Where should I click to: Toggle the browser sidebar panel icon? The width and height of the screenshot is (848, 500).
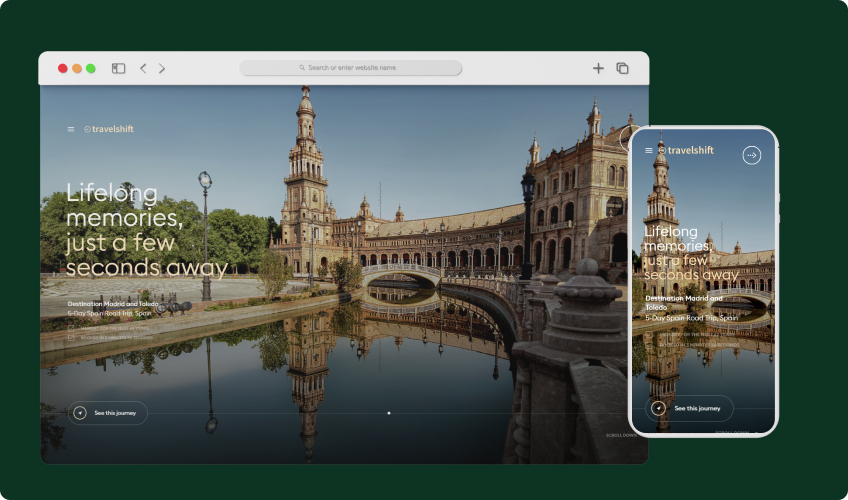point(118,68)
